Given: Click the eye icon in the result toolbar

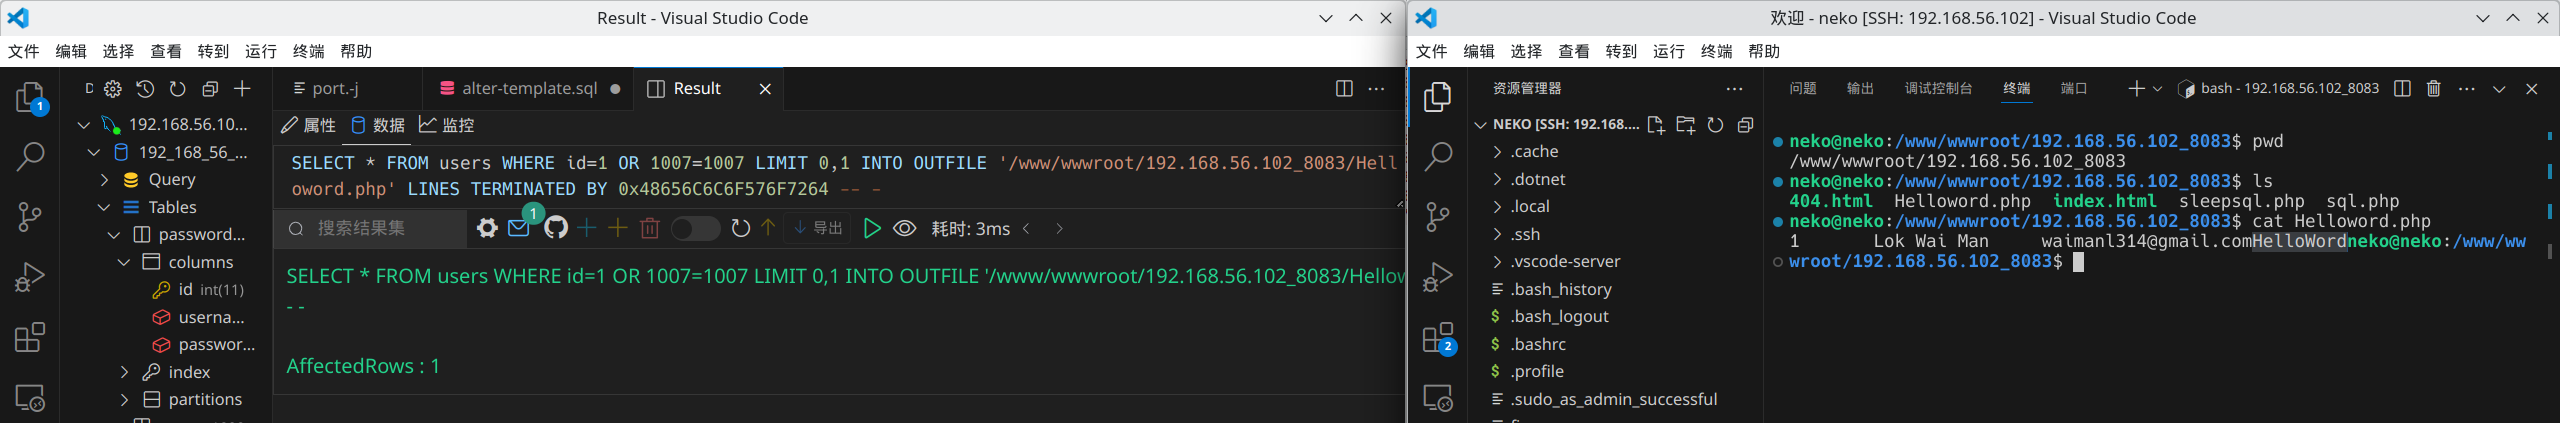Looking at the screenshot, I should click(904, 229).
